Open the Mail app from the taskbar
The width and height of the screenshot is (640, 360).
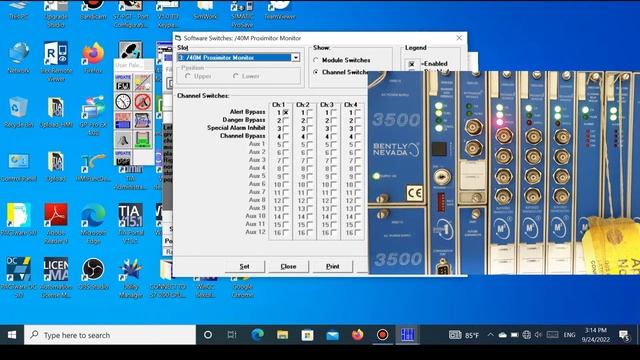point(332,335)
